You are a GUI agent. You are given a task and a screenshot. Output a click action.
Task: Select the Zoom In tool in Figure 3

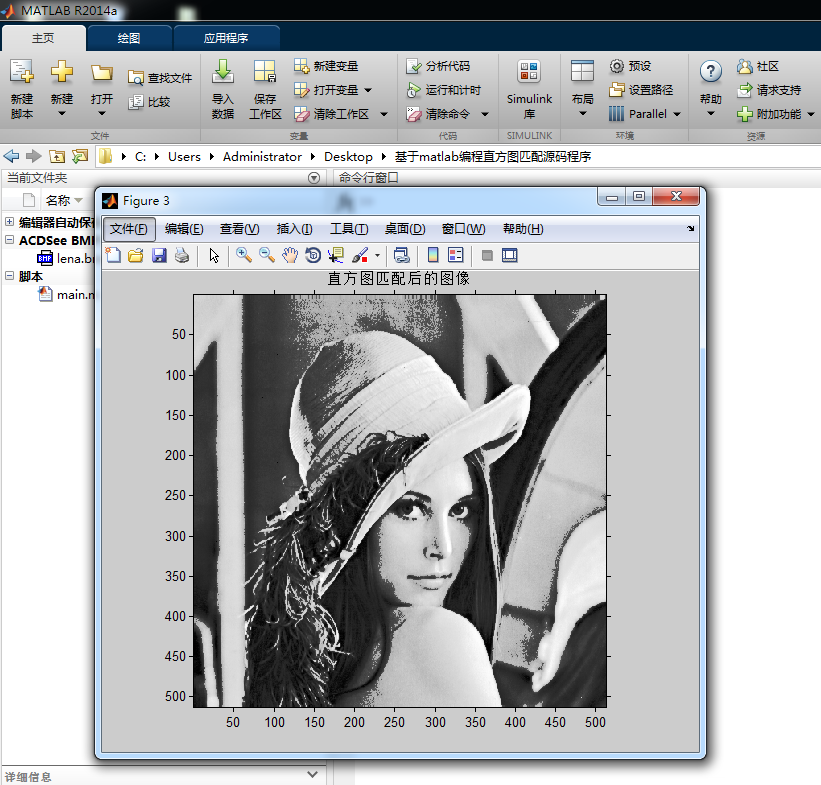coord(243,256)
